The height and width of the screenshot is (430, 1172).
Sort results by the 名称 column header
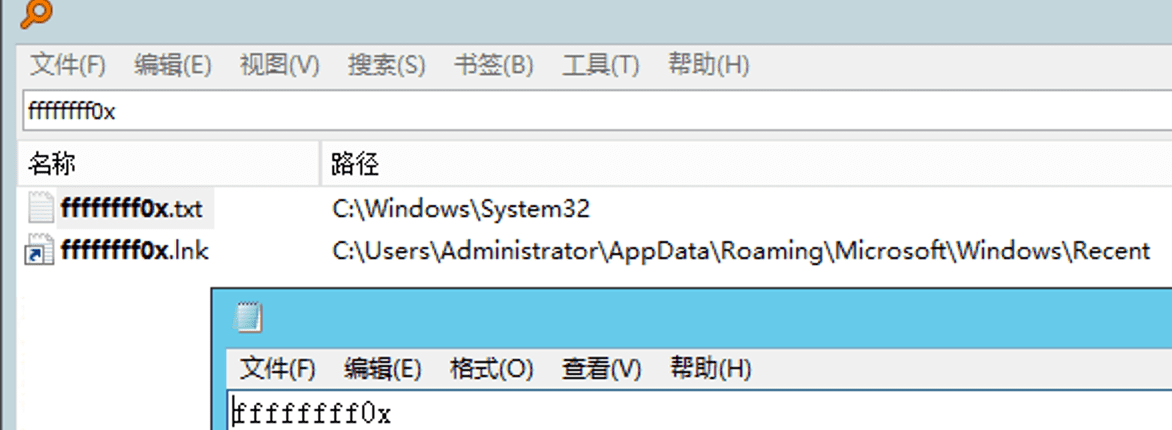pyautogui.click(x=170, y=164)
